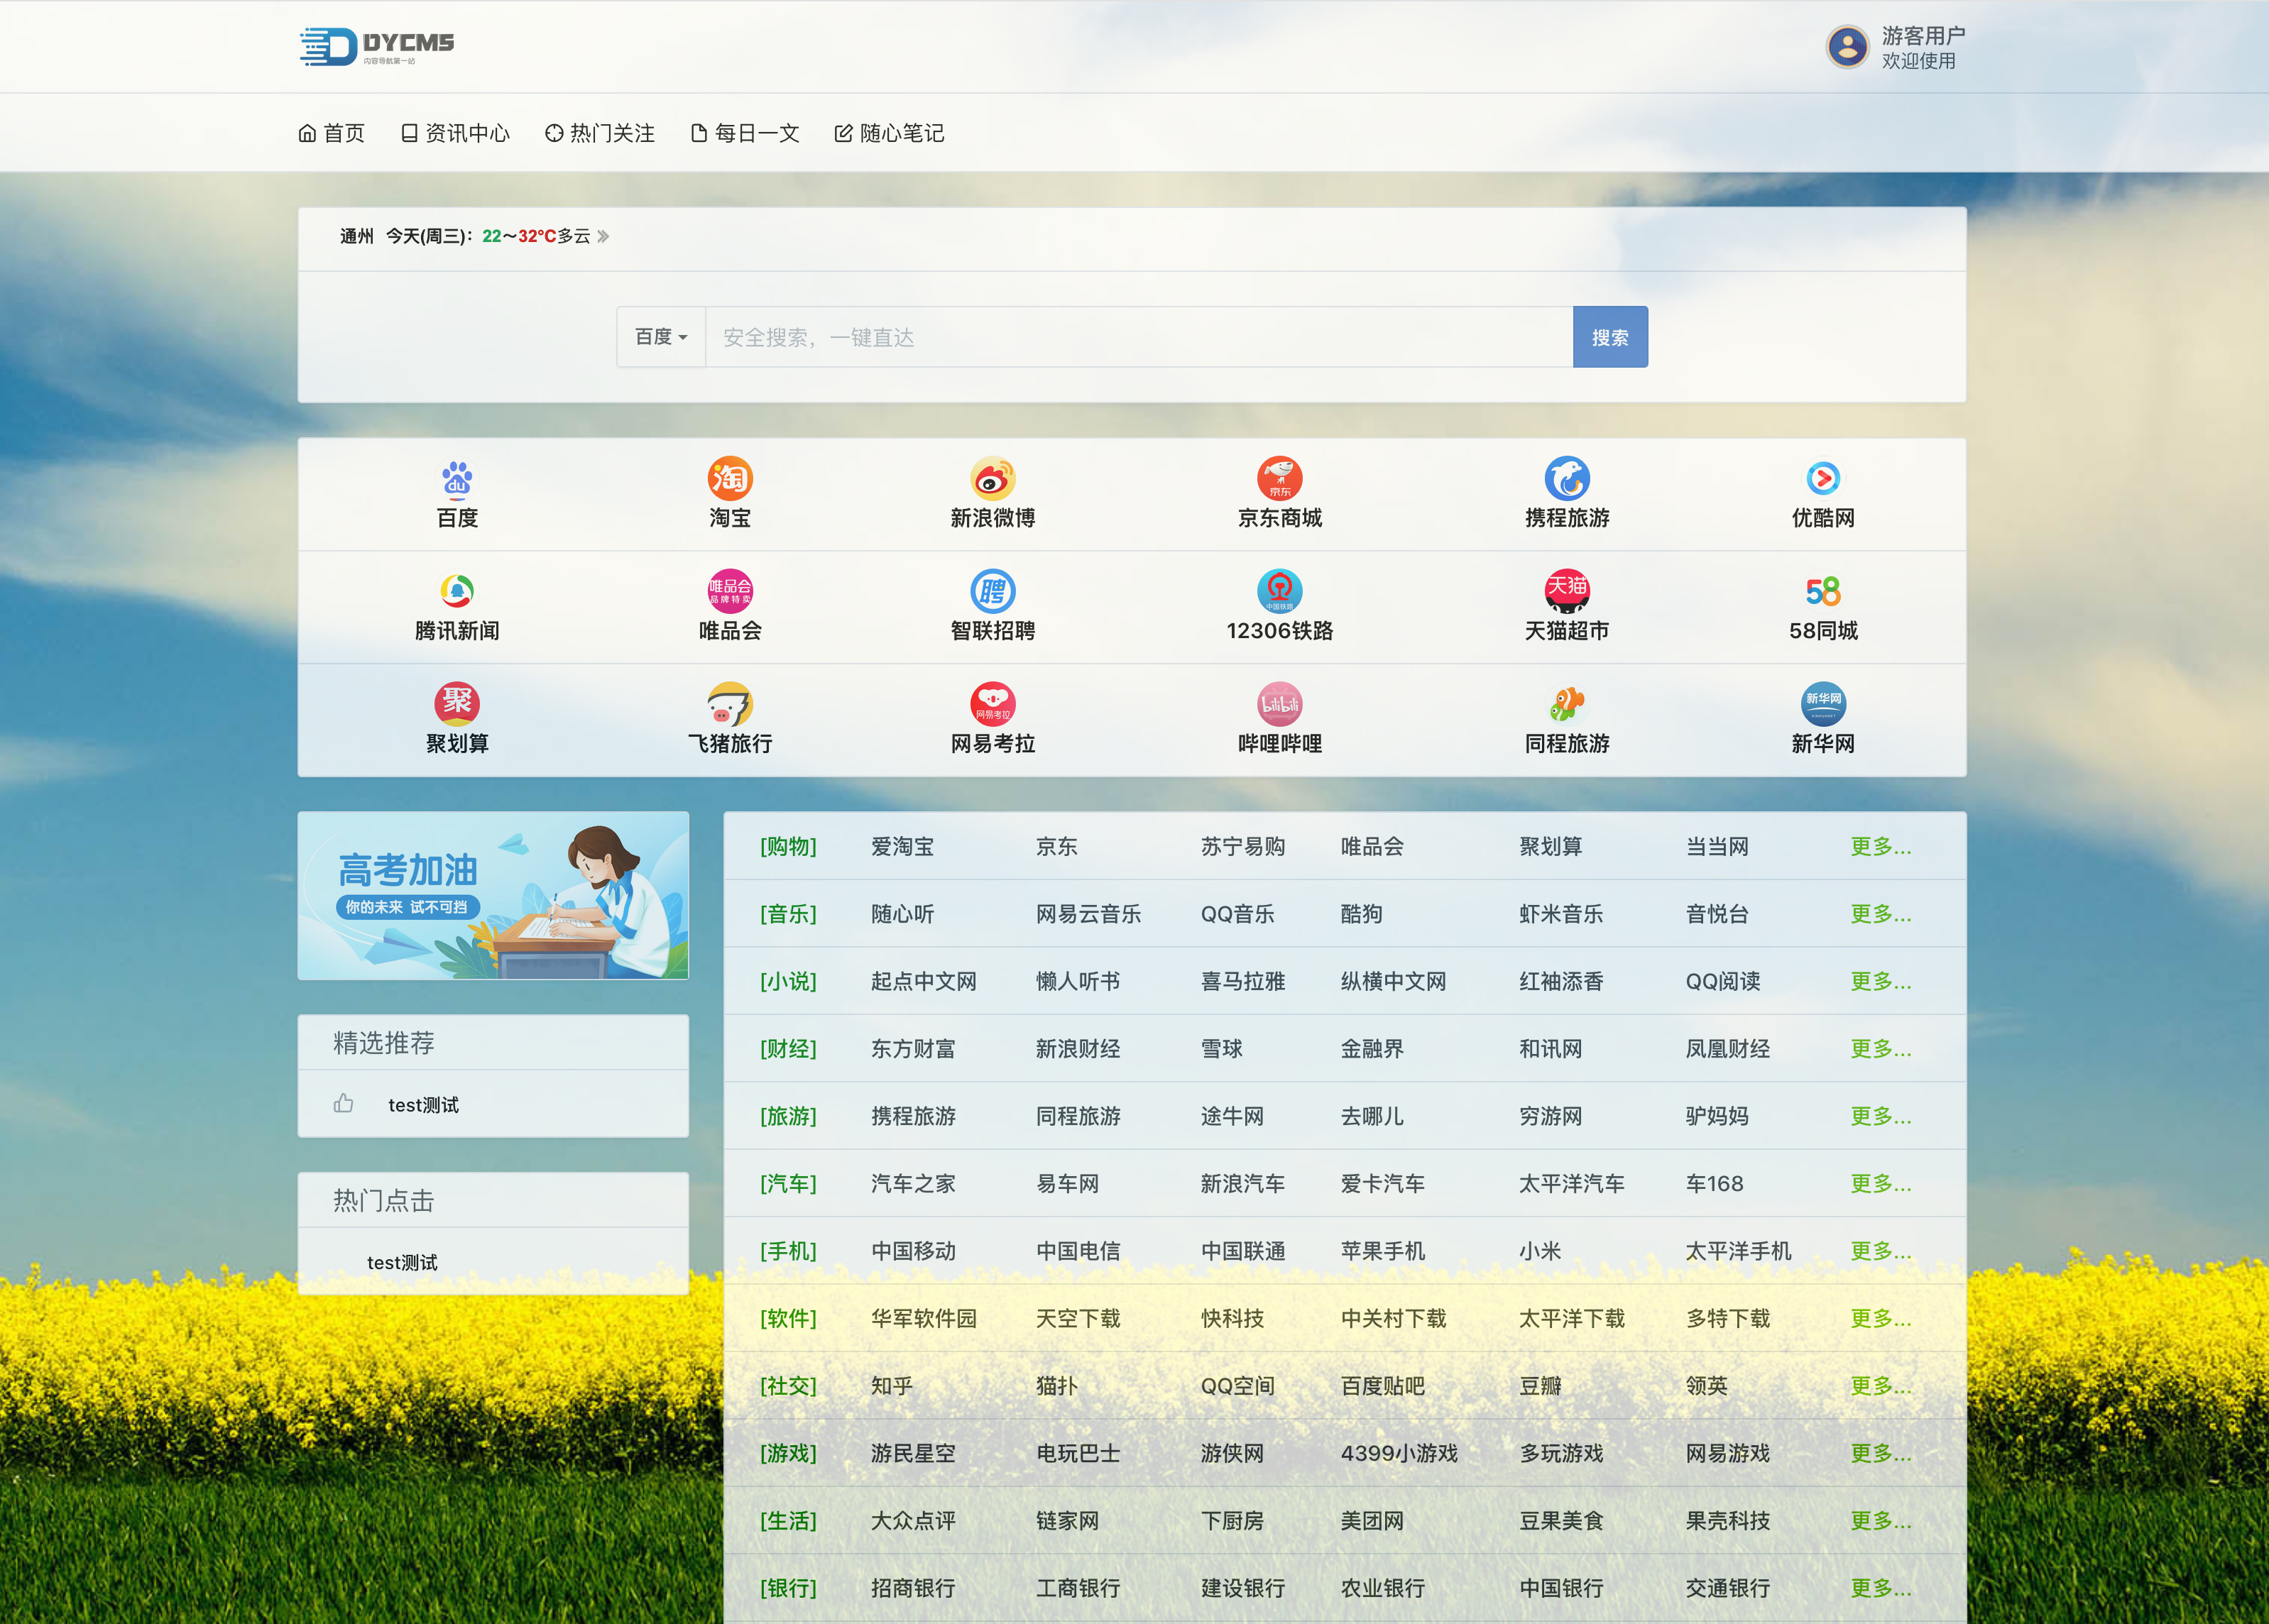
Task: Click the guest user avatar icon
Action: [x=1847, y=47]
